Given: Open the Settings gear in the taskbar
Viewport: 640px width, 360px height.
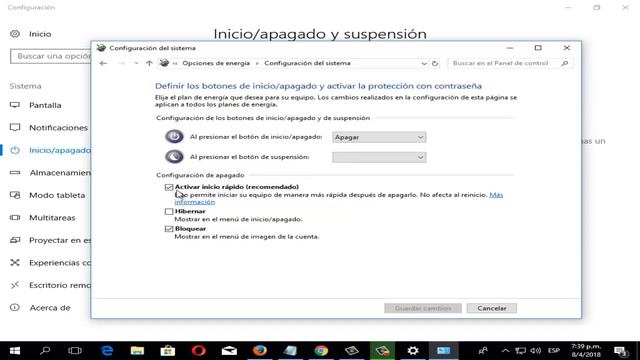Looking at the screenshot, I should coord(413,351).
